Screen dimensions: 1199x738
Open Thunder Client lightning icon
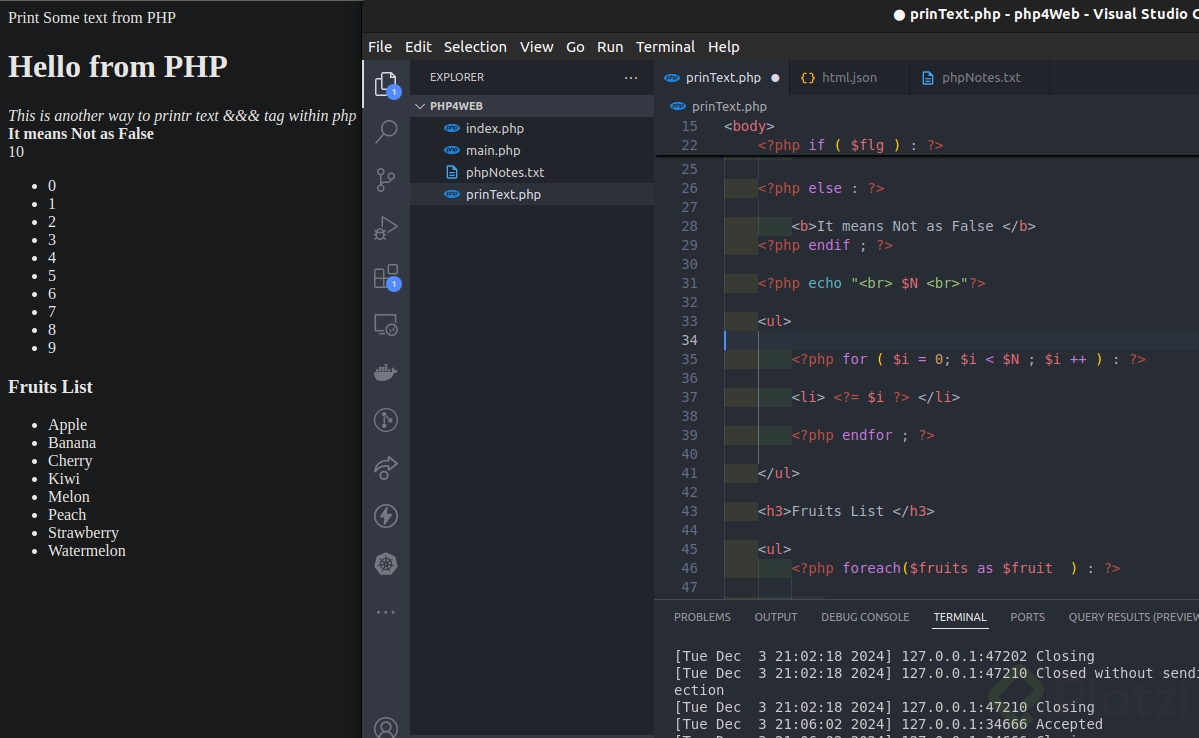tap(386, 516)
